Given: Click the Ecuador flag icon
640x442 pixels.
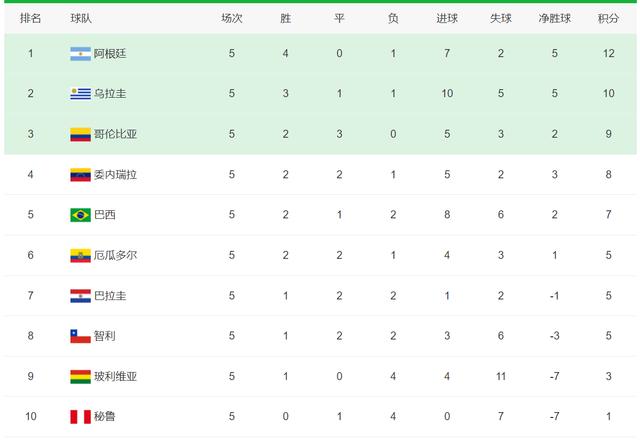Looking at the screenshot, I should [81, 255].
